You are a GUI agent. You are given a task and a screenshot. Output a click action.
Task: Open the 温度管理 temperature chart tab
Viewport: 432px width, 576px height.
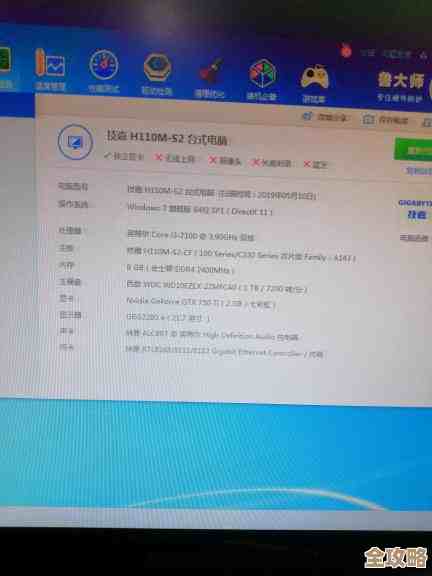point(51,70)
